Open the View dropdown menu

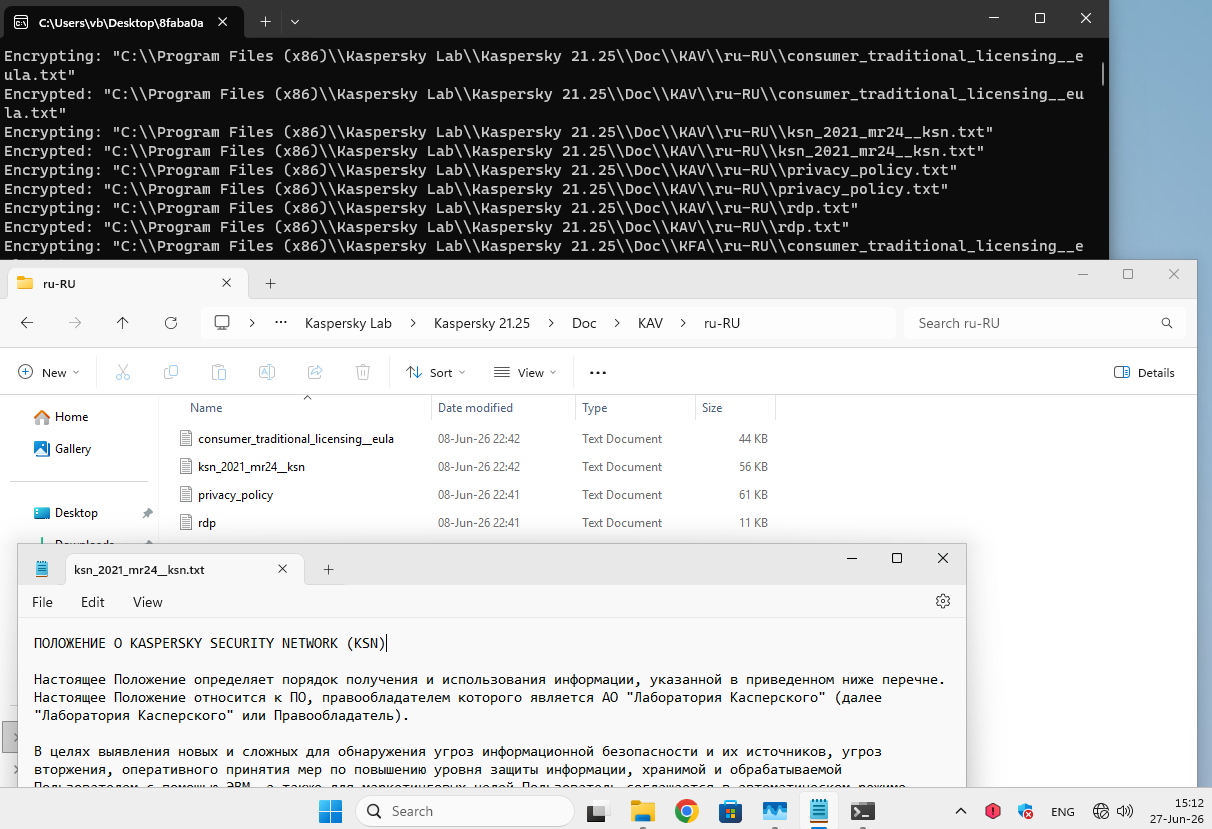(x=525, y=372)
